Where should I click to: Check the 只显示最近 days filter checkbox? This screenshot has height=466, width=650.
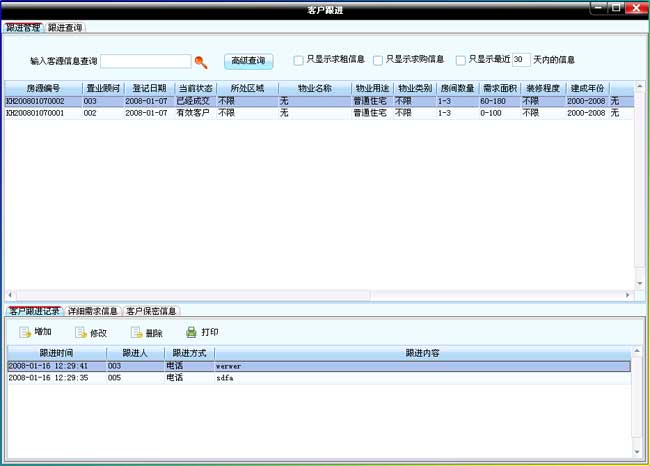tap(460, 61)
